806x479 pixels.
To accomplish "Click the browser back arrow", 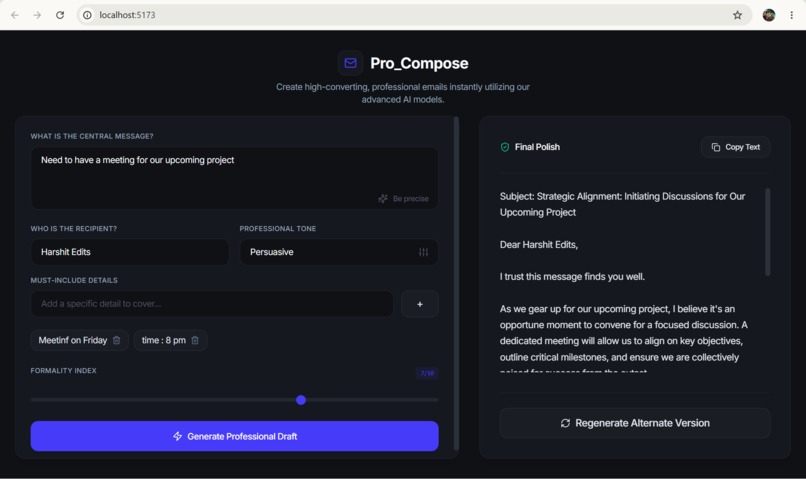I will [15, 15].
